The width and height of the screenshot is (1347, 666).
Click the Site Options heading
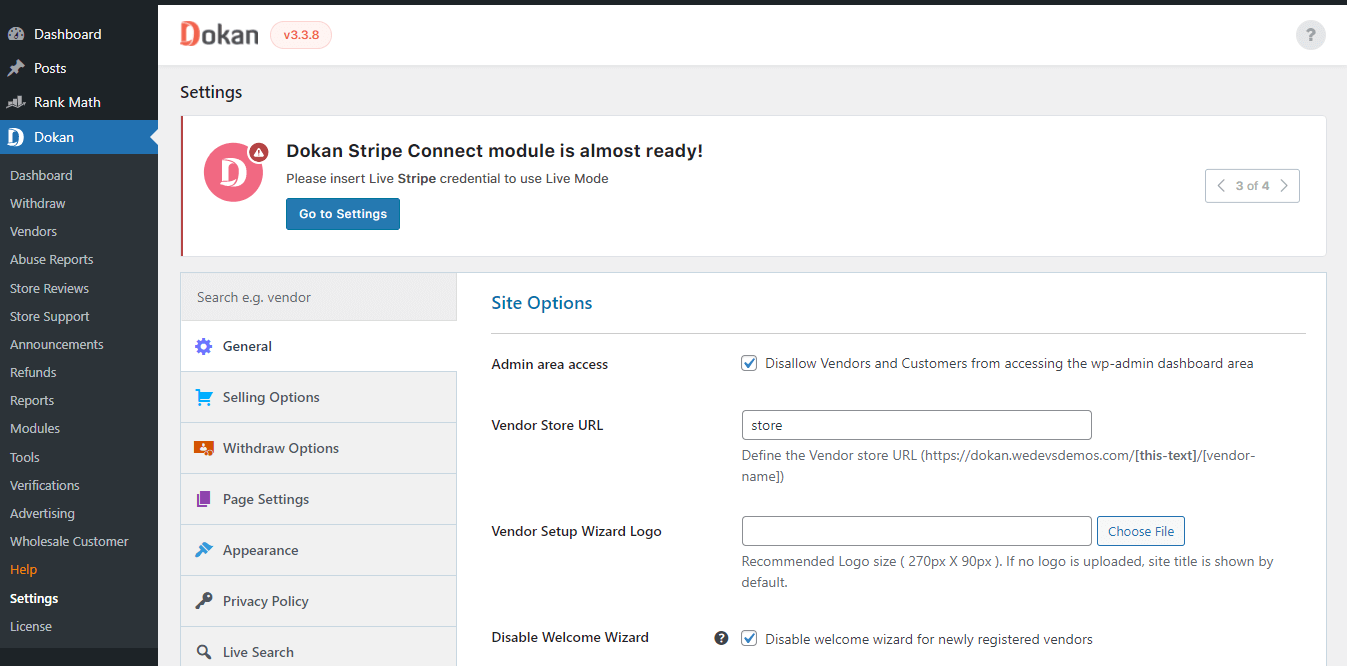click(542, 303)
